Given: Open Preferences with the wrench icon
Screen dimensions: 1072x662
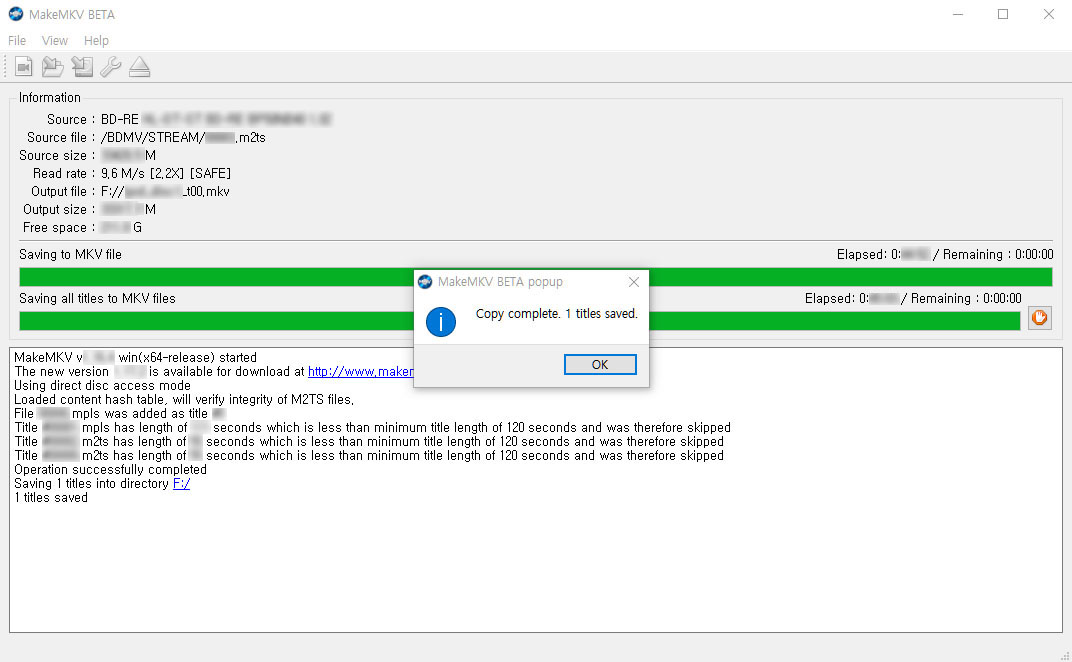Looking at the screenshot, I should (x=111, y=66).
